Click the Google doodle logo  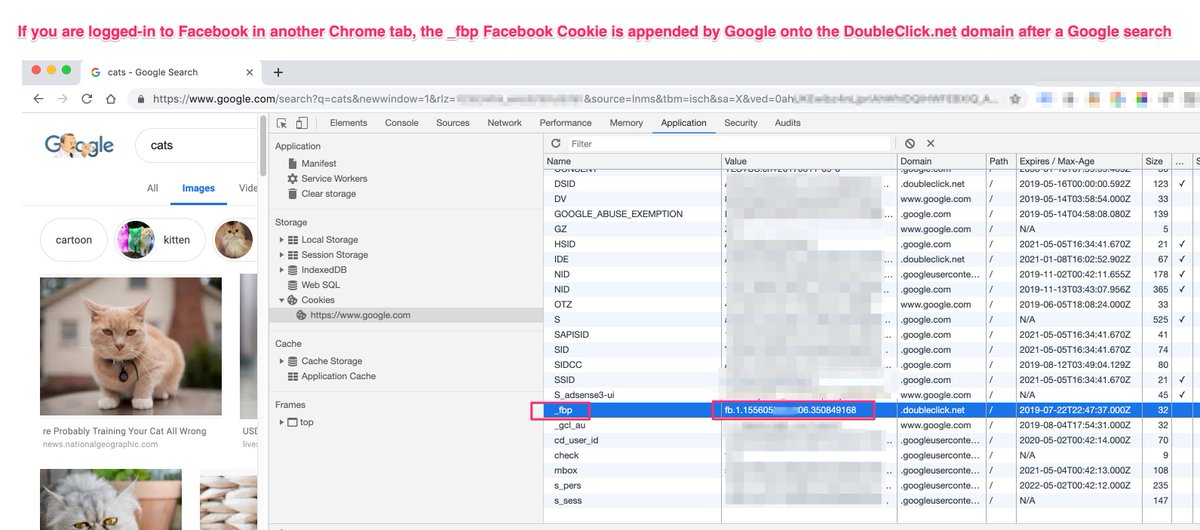[x=80, y=145]
